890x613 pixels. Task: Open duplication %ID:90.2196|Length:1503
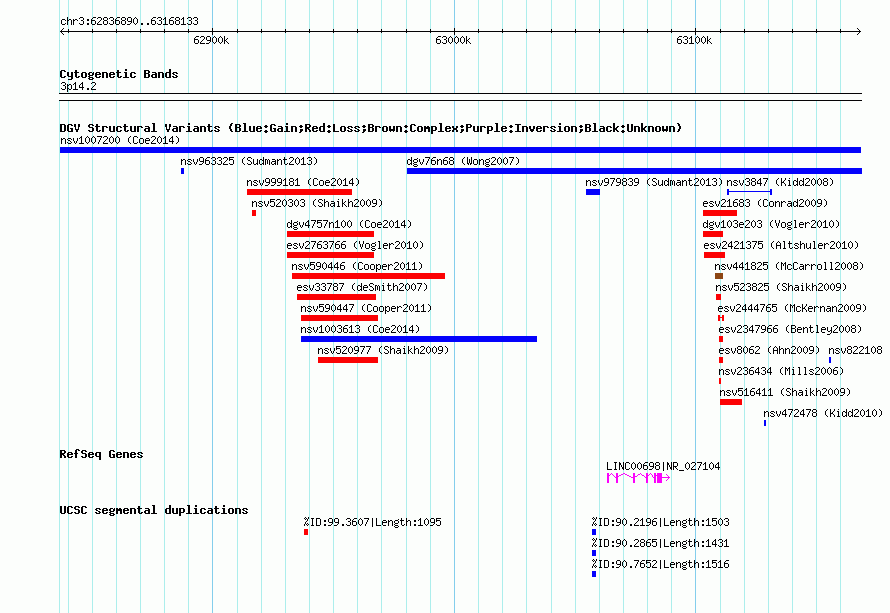[661, 522]
